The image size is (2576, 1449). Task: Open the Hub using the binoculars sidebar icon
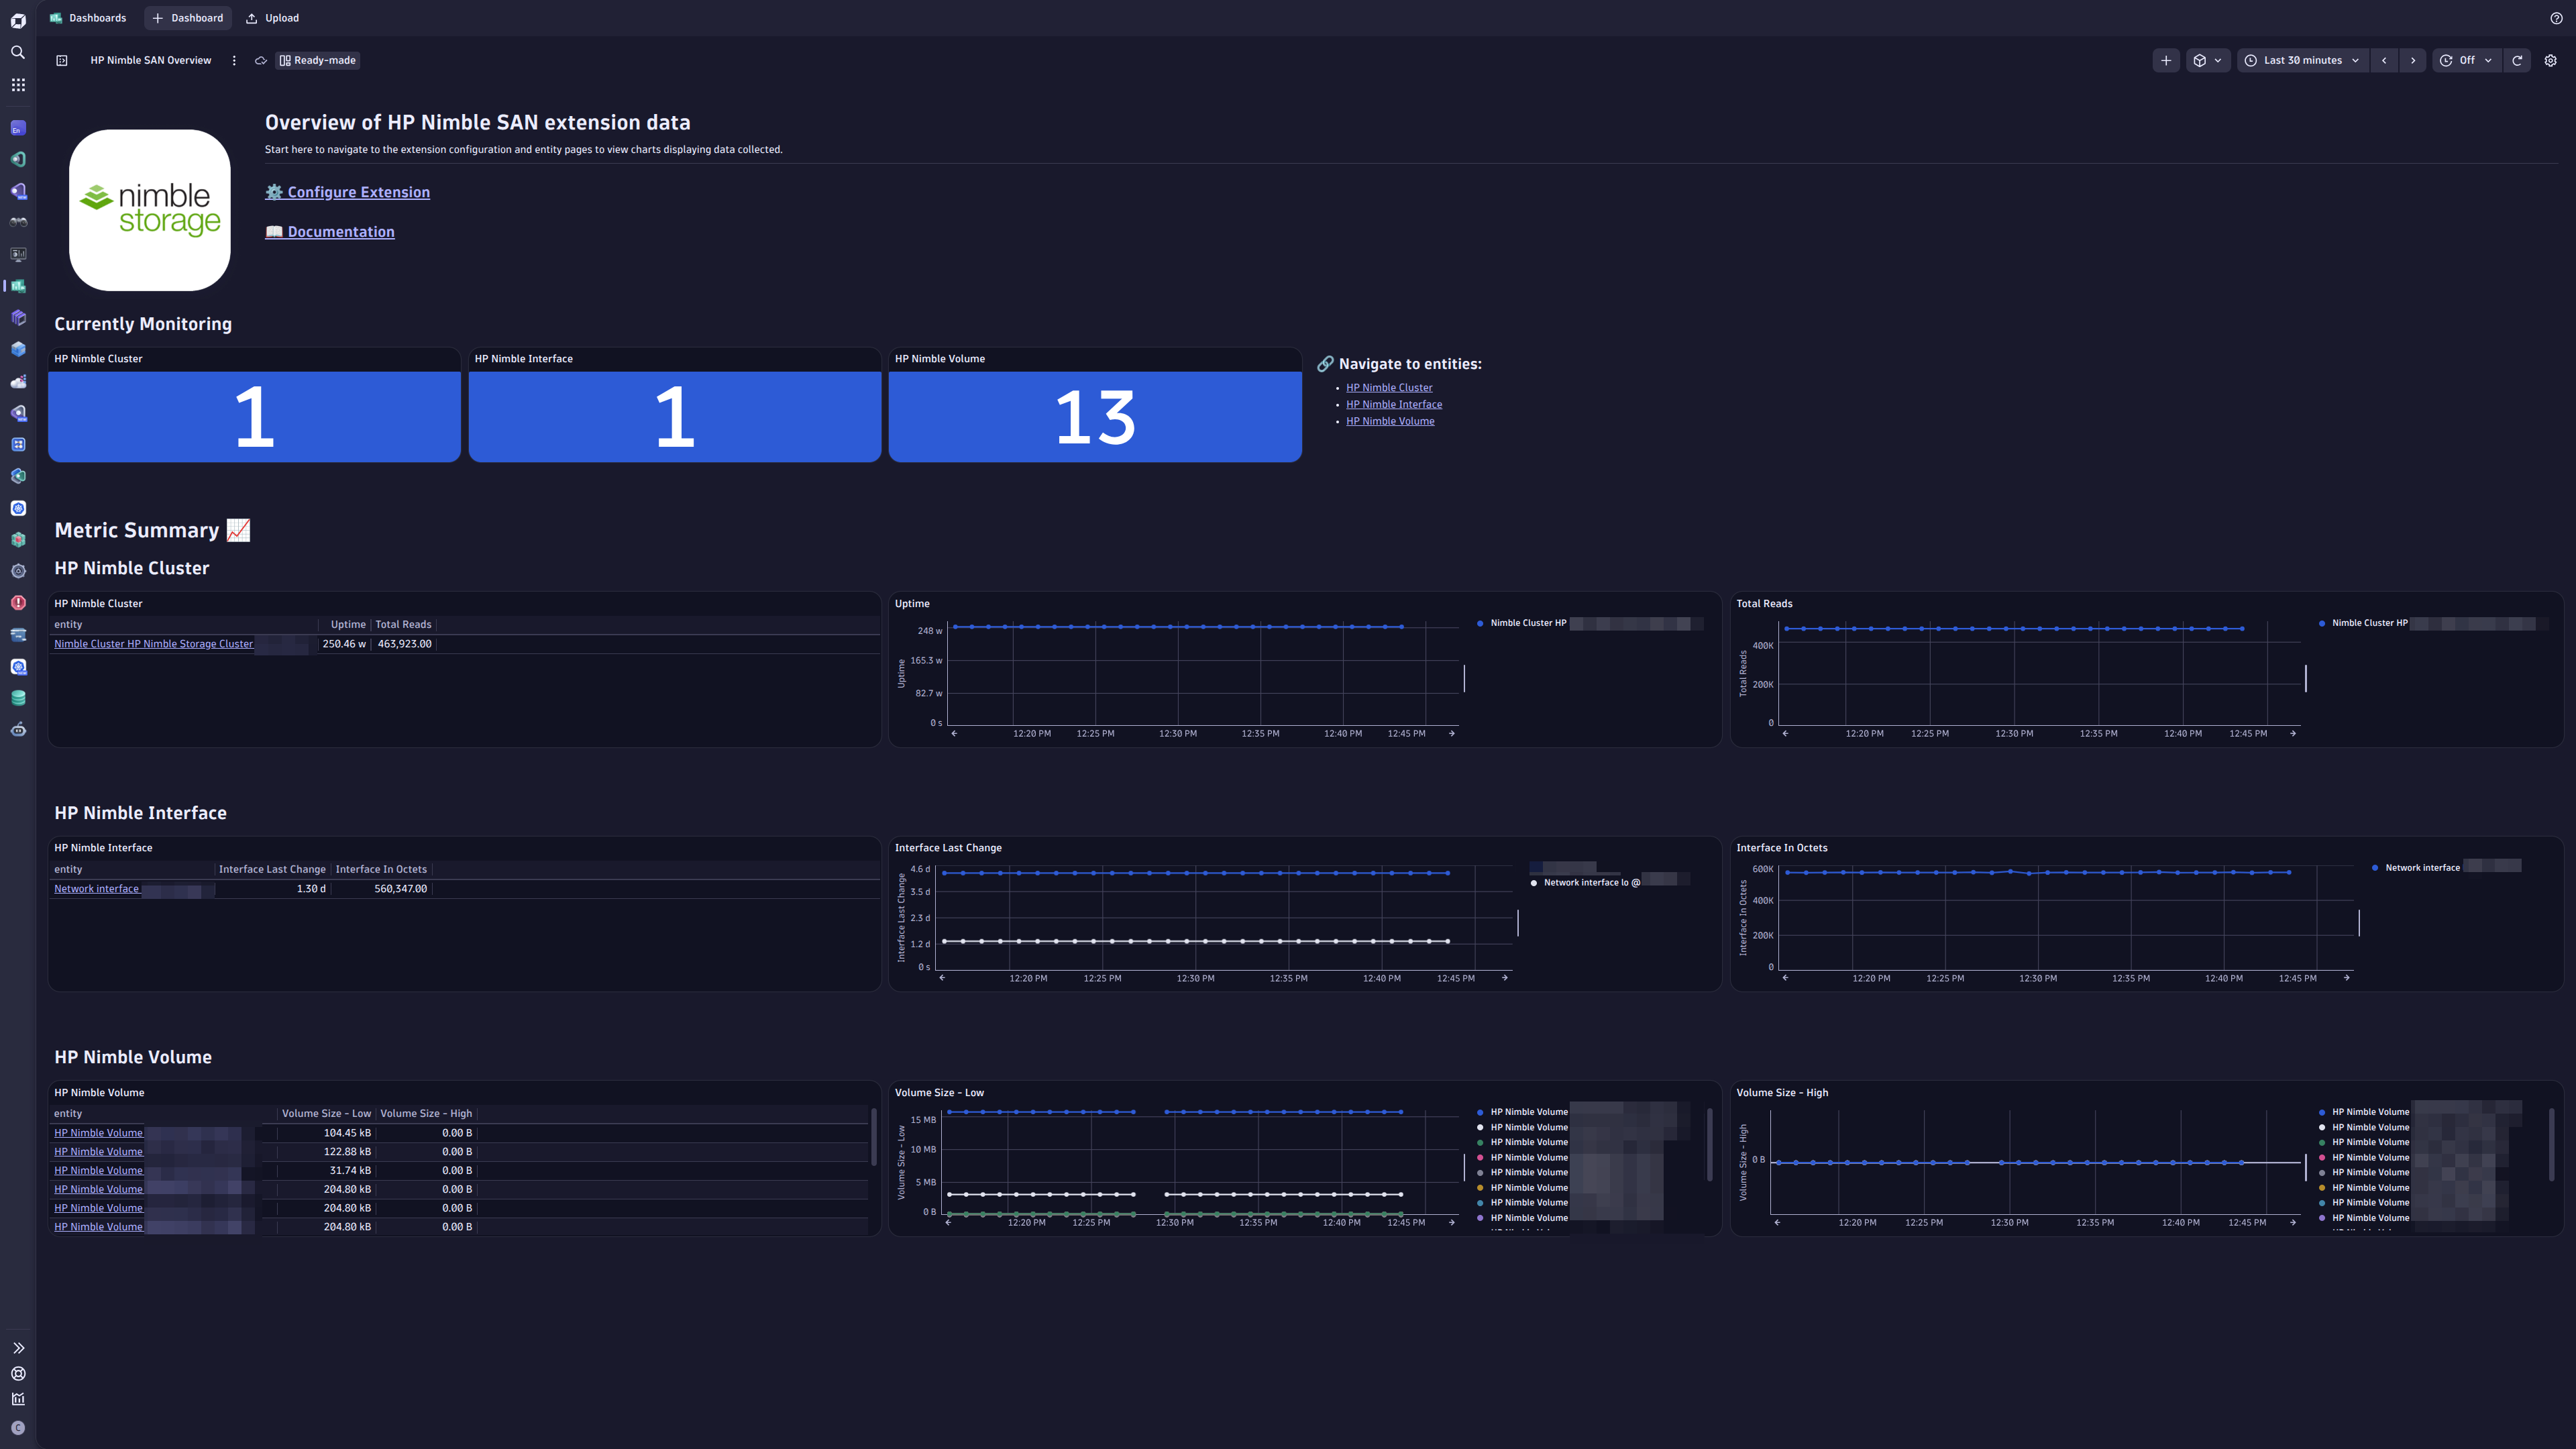(18, 222)
